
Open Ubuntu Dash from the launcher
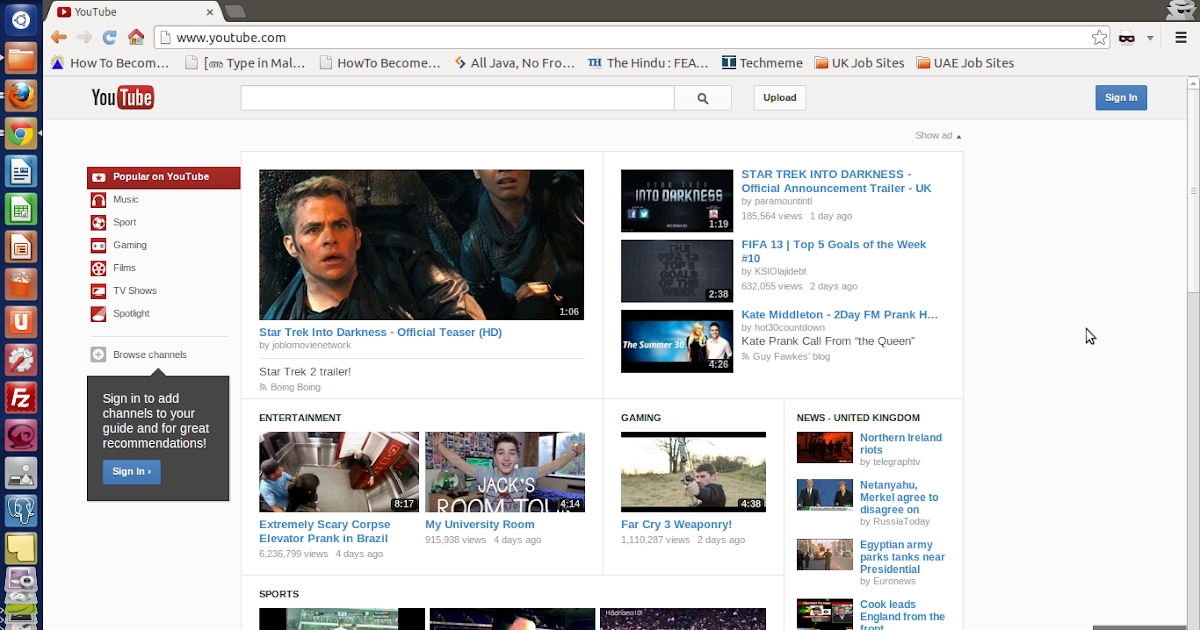tap(21, 19)
